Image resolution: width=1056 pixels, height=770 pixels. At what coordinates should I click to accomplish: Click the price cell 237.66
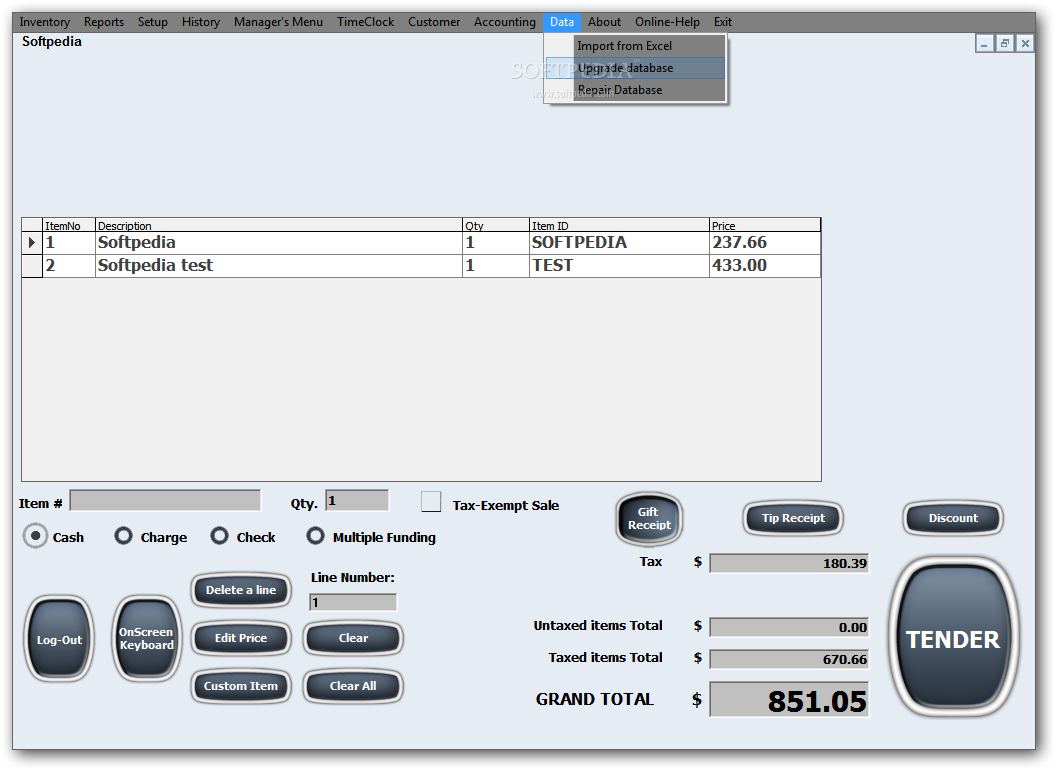click(765, 243)
